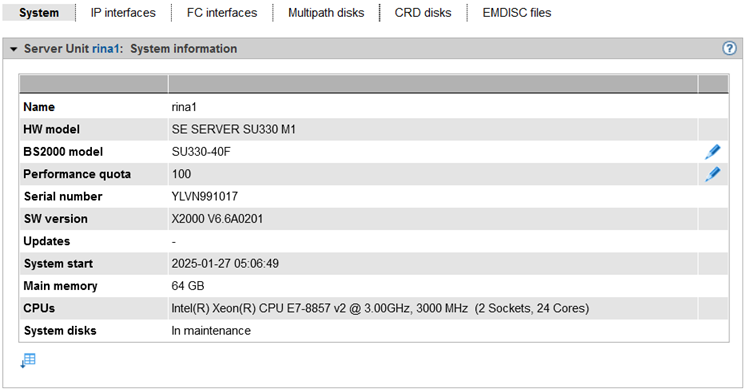Select the CPUs Intel Xeon description text
The image size is (744, 389).
[380, 308]
